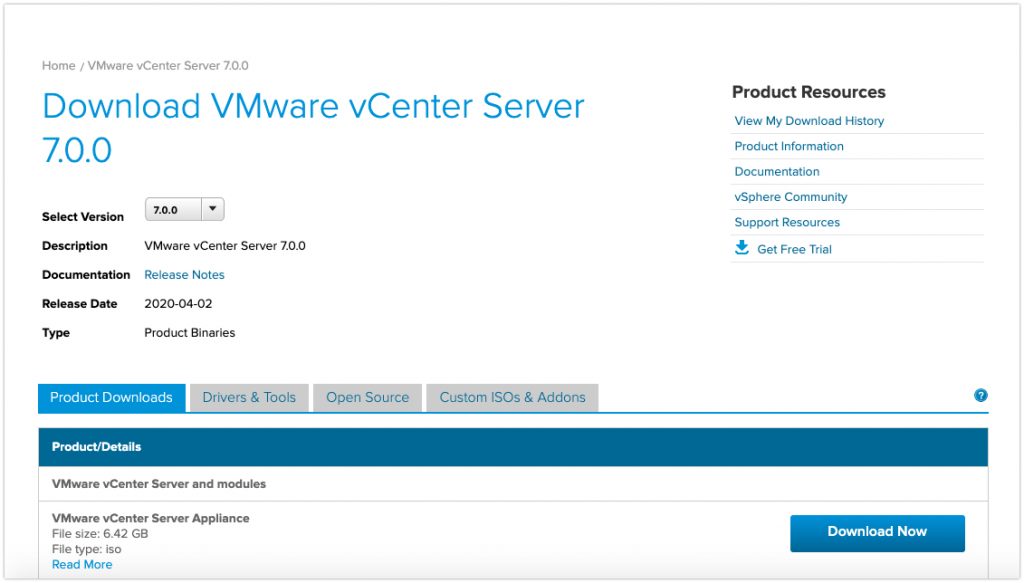Viewport: 1024px width, 583px height.
Task: Click the Product/Details table header
Action: pos(513,447)
